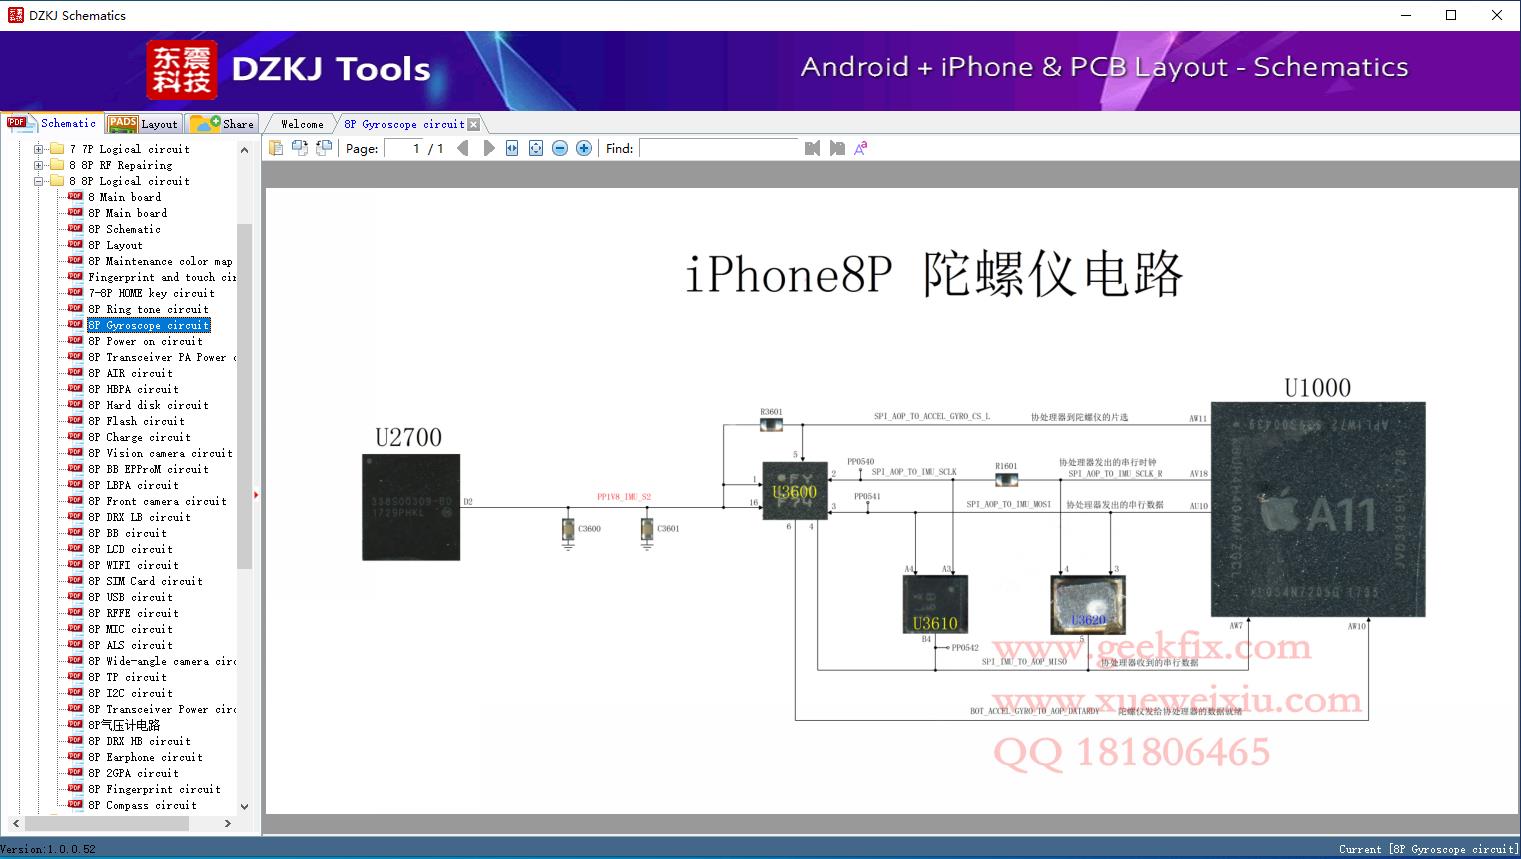The height and width of the screenshot is (859, 1521).
Task: Find previous match icon
Action: 812,148
